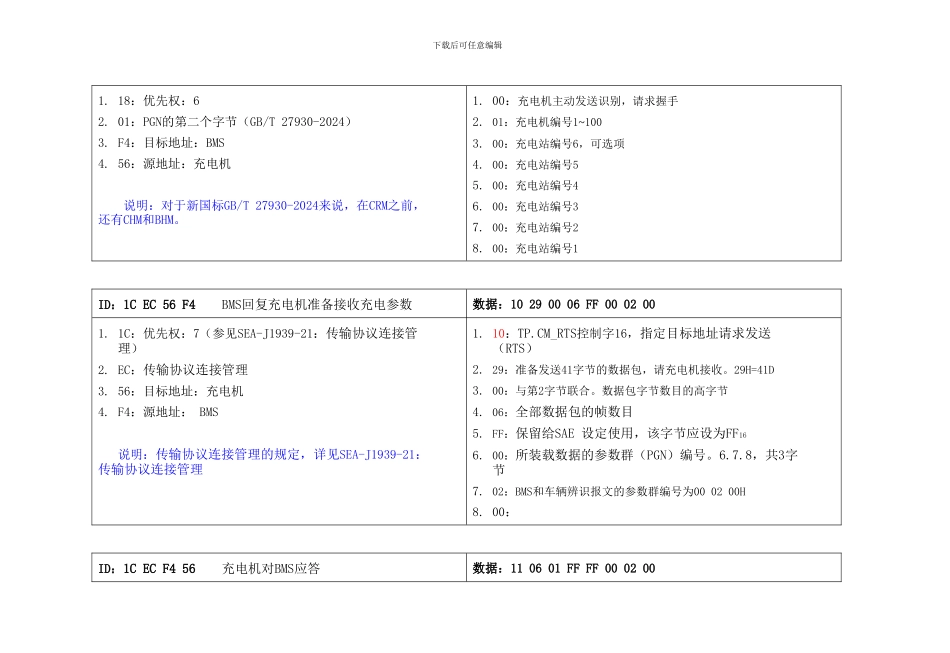Screen dimensions: 950x653
Task: Select the data '10 29 00 06 FF 00 02 00'
Action: [583, 305]
